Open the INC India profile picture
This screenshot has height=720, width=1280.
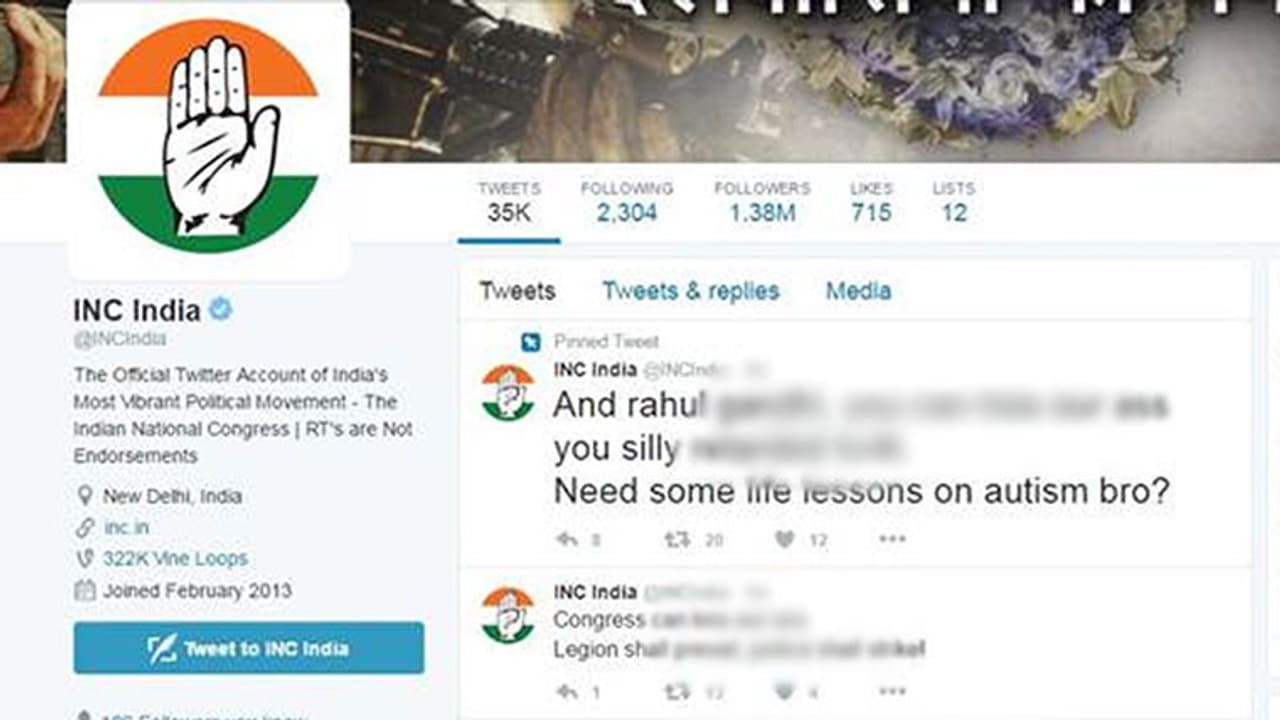208,138
